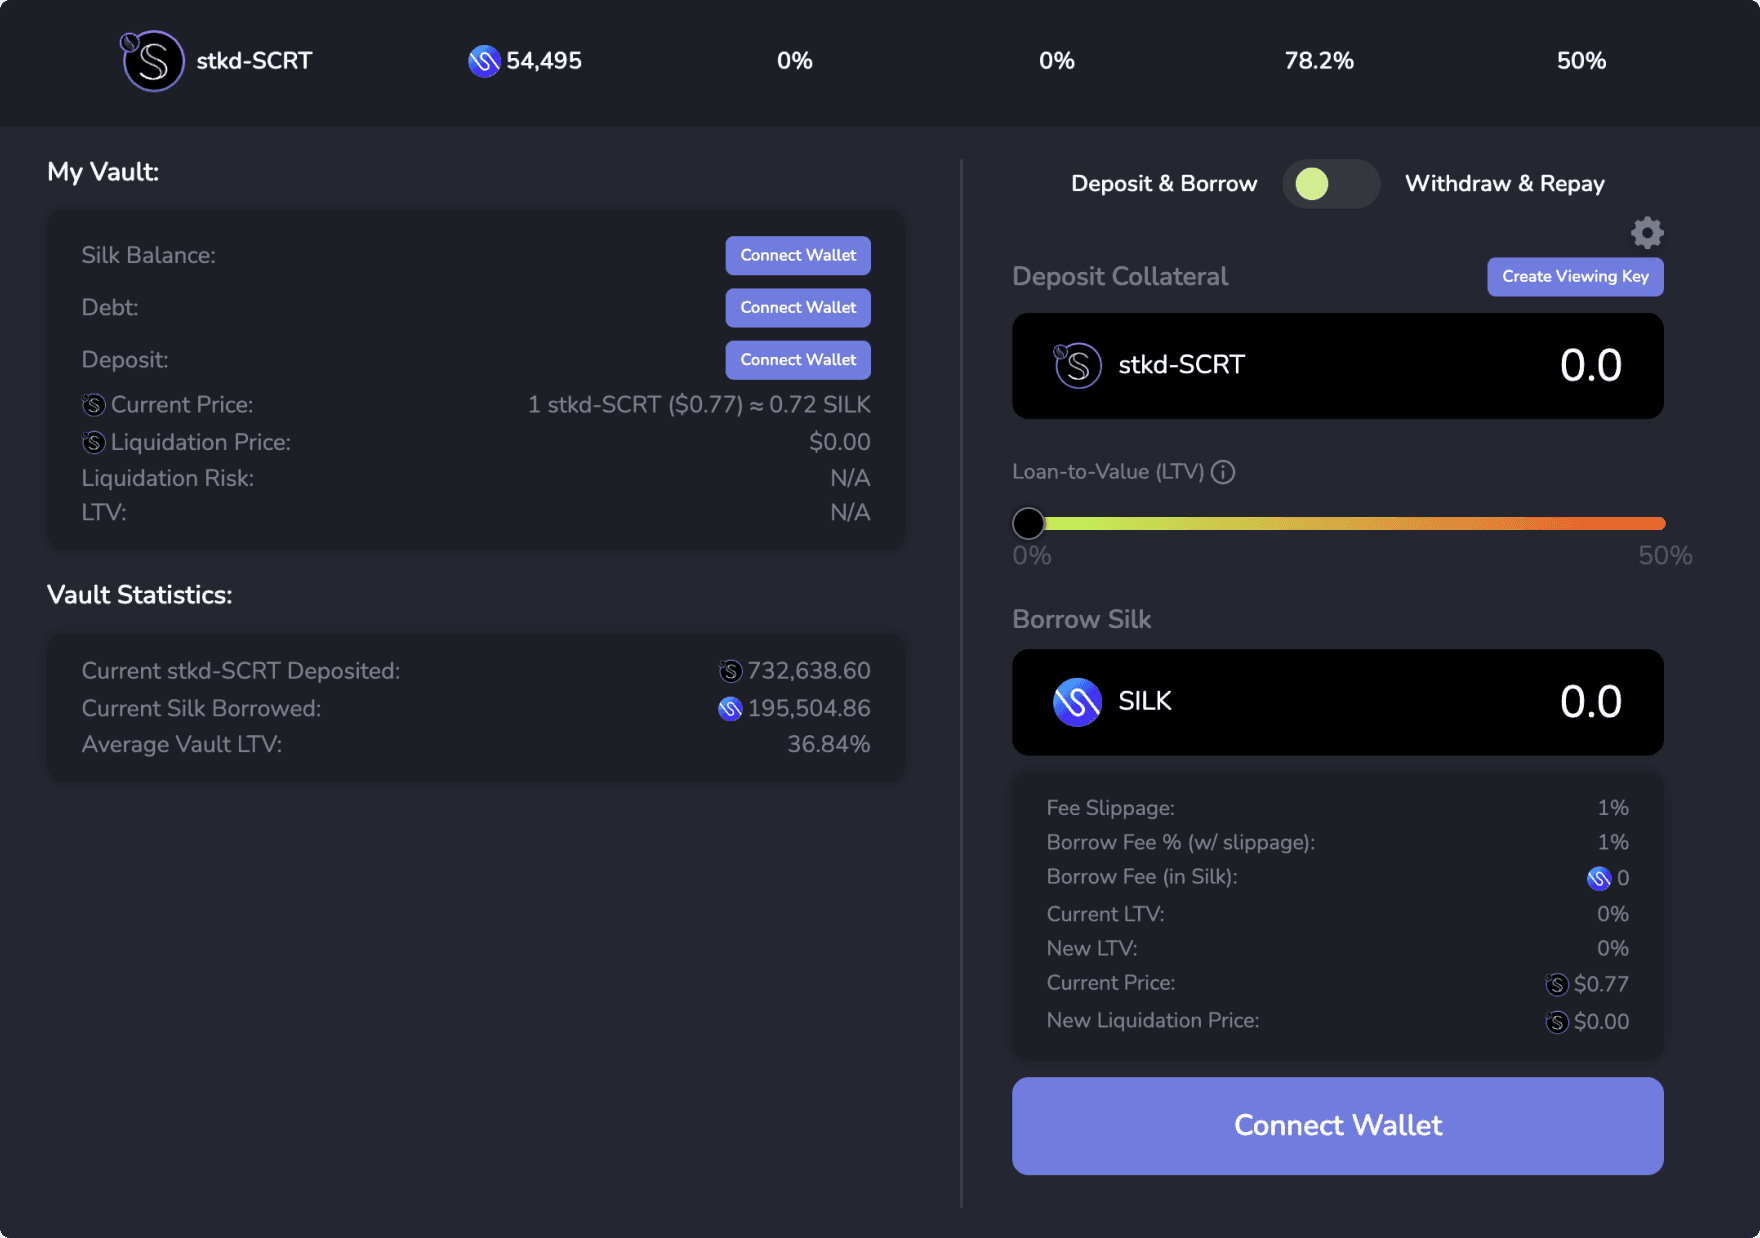Click the icon beside Liquidation Price in My Vault
Image resolution: width=1760 pixels, height=1238 pixels.
pos(94,442)
